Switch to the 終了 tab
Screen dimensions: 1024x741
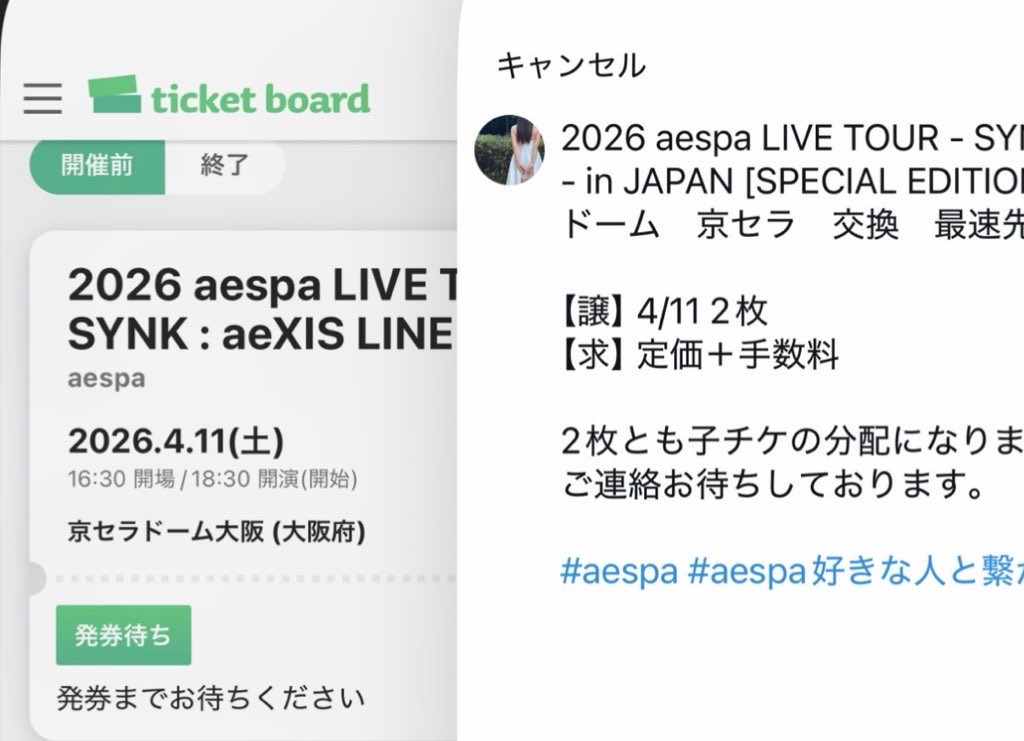coord(225,165)
